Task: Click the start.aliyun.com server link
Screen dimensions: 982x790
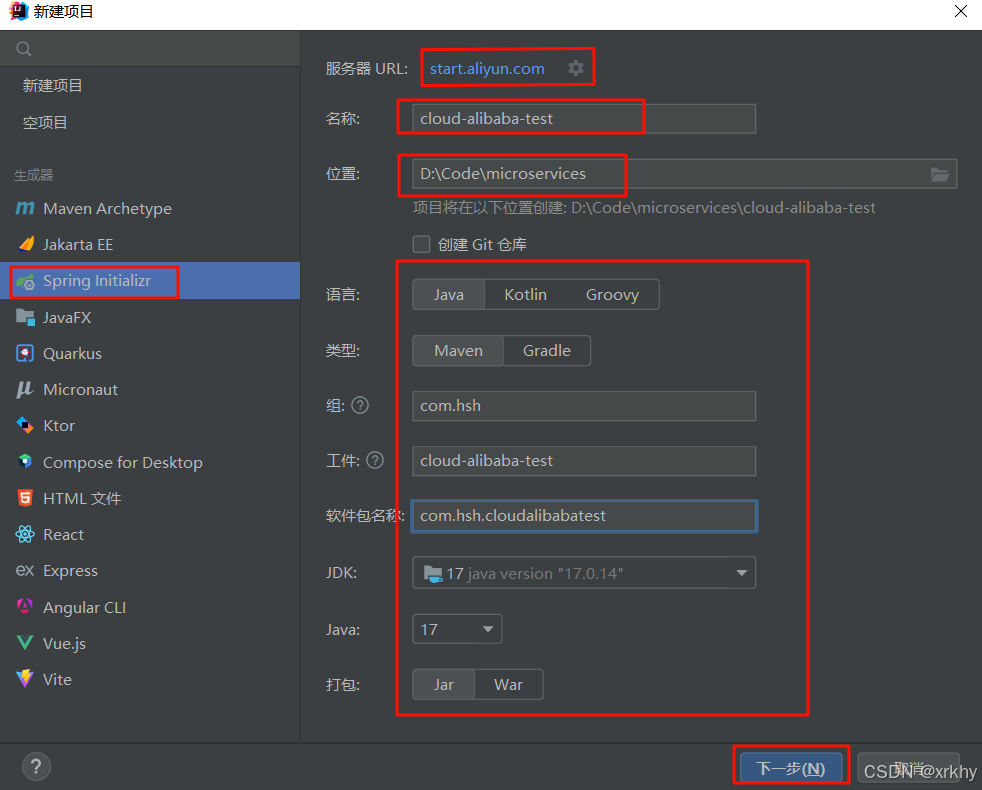Action: (x=487, y=68)
